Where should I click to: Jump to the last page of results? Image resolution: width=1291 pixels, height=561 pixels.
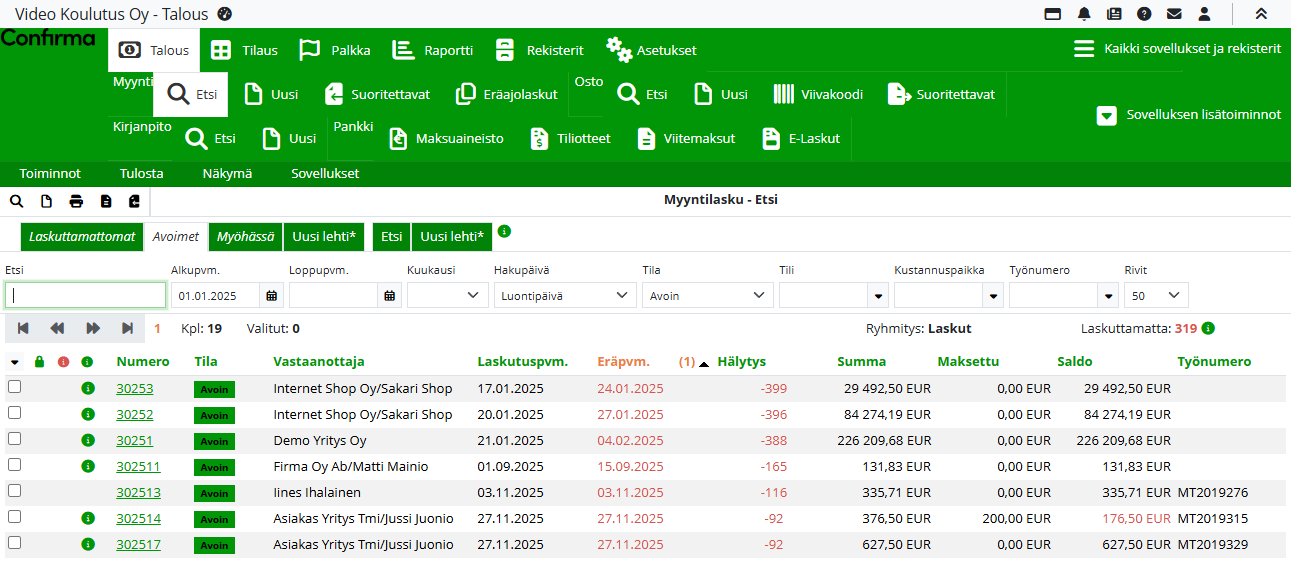128,328
